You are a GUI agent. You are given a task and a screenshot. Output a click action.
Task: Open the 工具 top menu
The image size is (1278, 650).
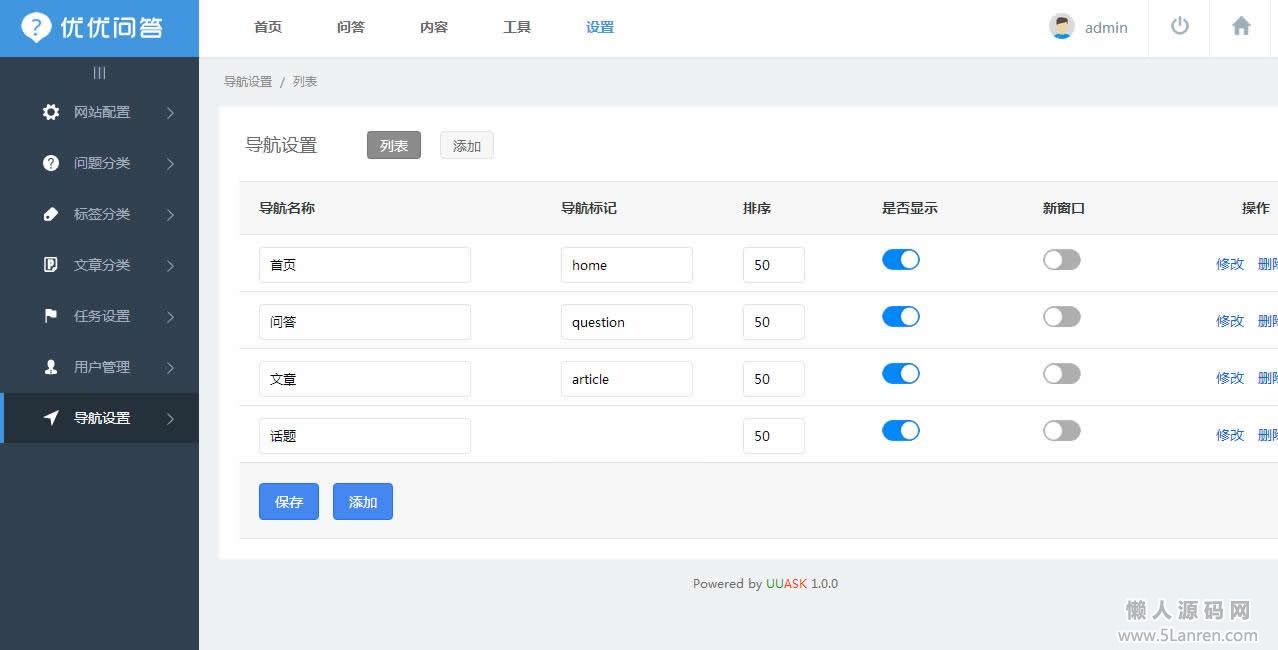516,28
